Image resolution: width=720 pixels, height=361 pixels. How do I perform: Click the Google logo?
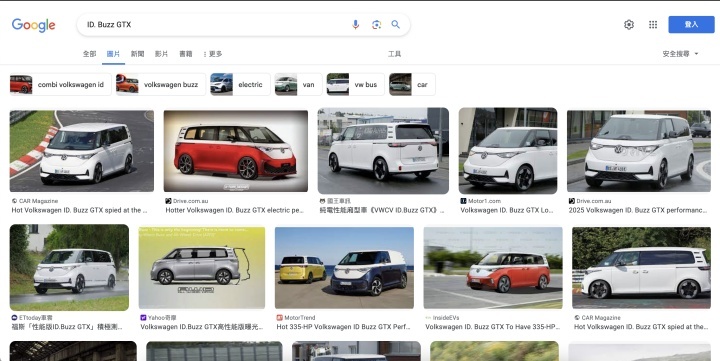coord(34,25)
